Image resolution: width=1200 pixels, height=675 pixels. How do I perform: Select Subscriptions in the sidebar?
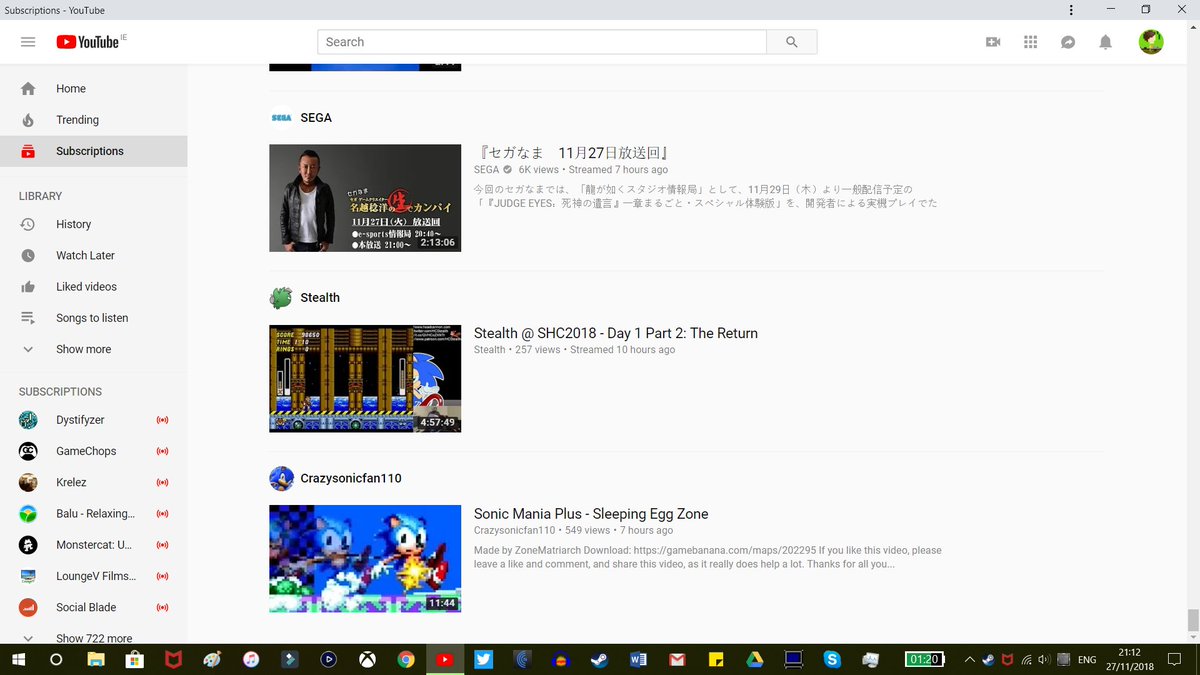tap(93, 151)
